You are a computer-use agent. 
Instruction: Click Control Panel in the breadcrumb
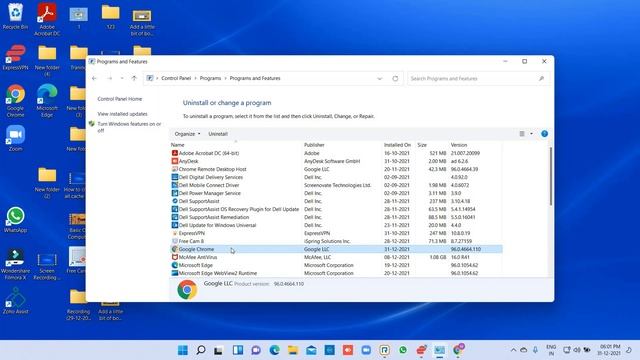[x=176, y=78]
